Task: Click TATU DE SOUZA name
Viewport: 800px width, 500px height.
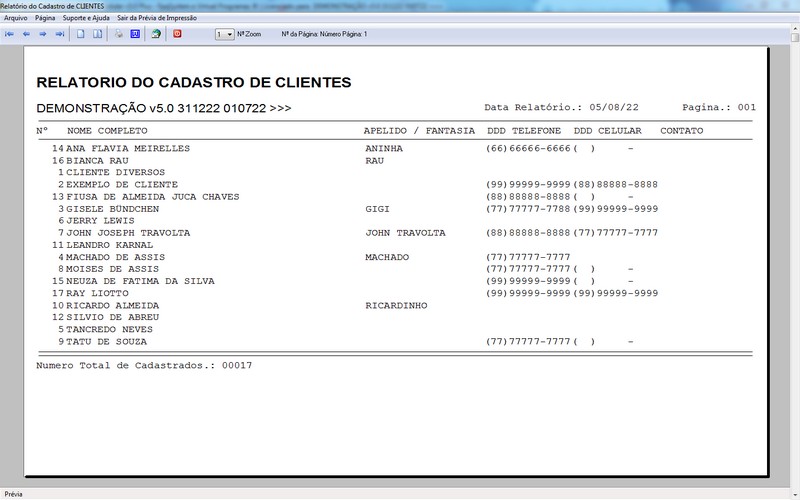Action: [x=107, y=342]
